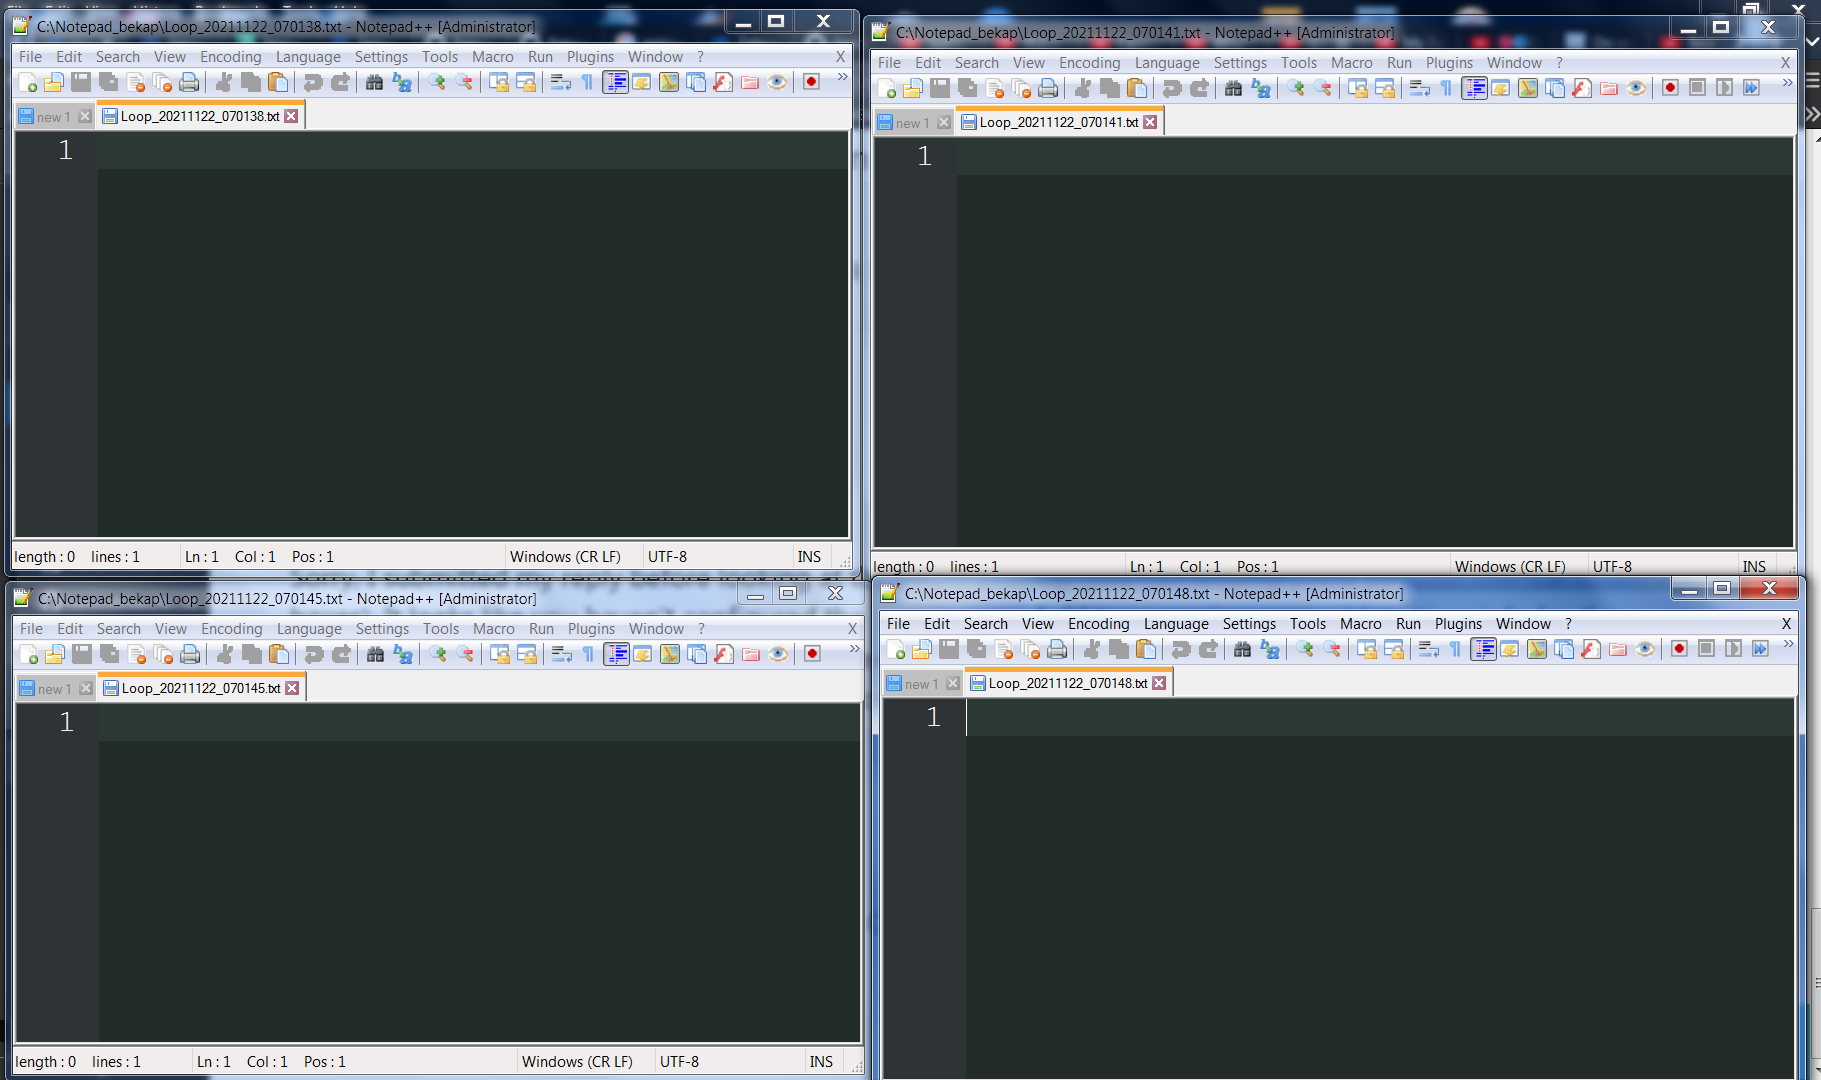
Task: Click Save All icon in the 070138 window toolbar
Action: [108, 82]
